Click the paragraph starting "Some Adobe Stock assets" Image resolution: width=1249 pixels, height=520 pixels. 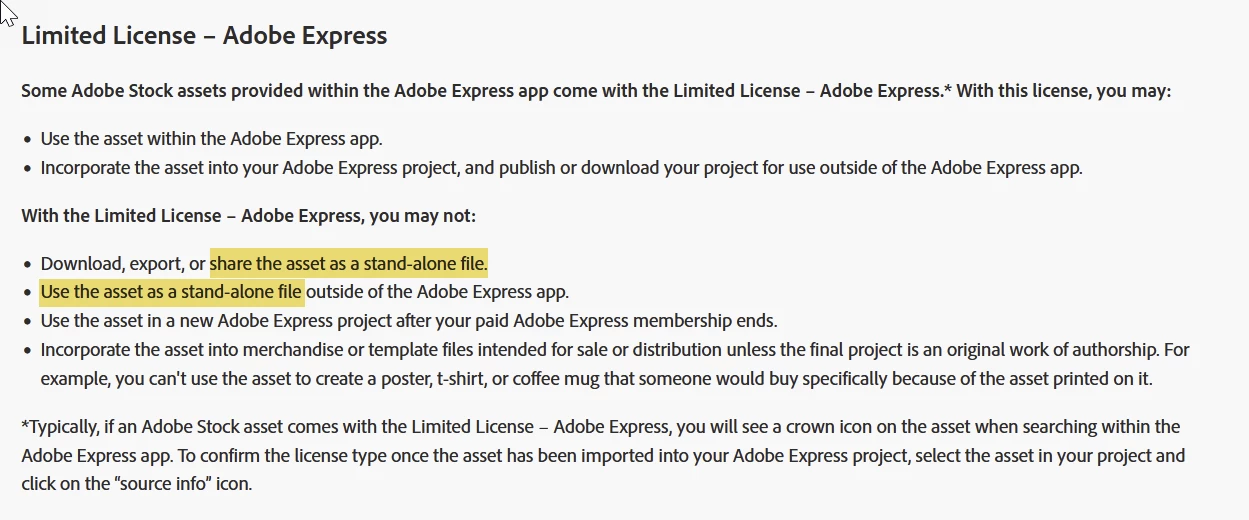click(x=480, y=91)
